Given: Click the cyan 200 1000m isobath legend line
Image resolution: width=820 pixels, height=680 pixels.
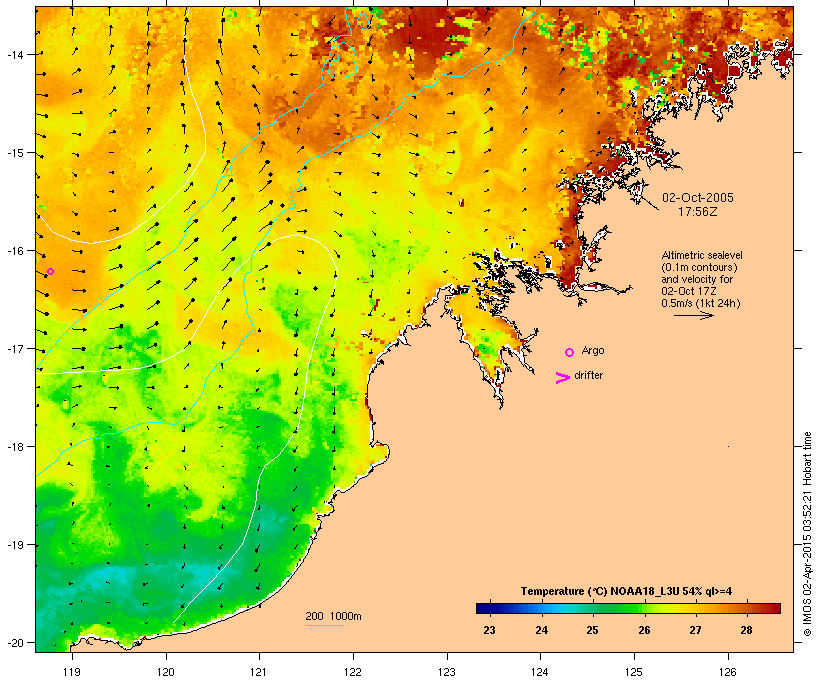Looking at the screenshot, I should tap(325, 625).
